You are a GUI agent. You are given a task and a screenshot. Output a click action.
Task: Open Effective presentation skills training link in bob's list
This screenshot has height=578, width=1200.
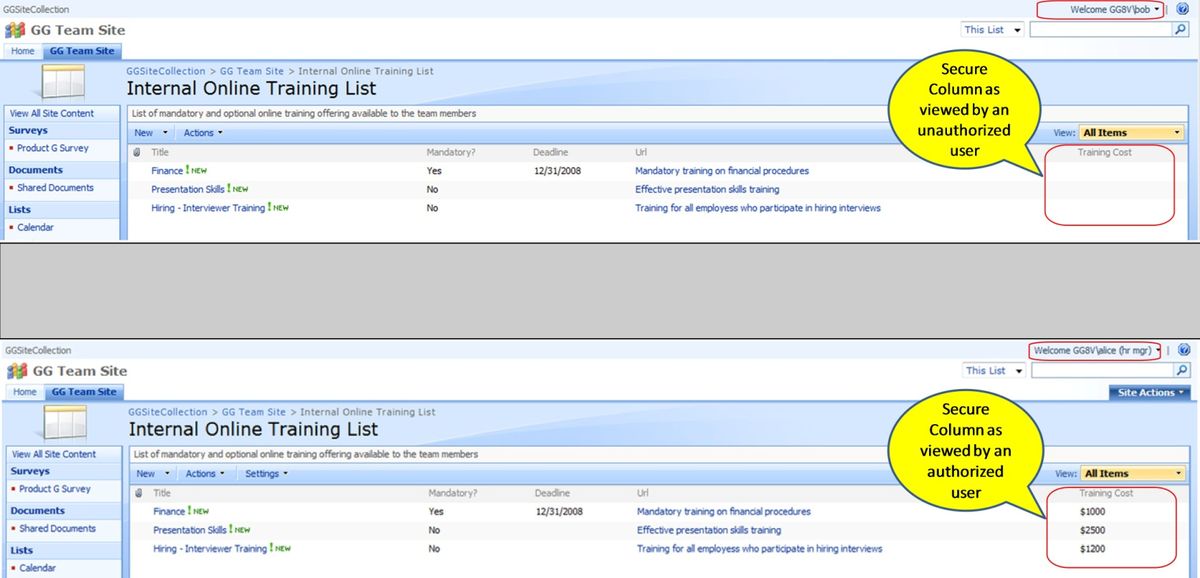click(x=707, y=189)
